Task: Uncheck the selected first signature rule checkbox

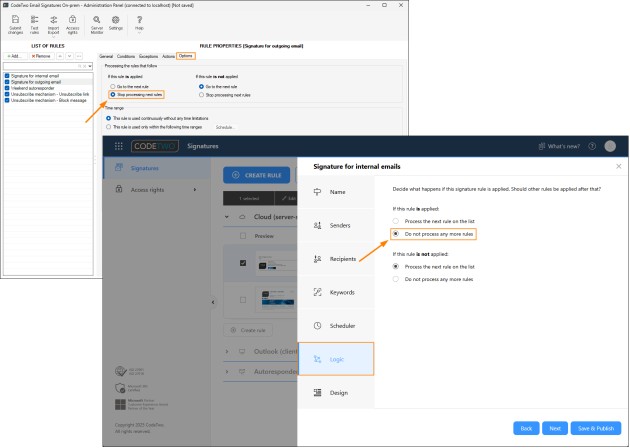Action: (x=243, y=263)
